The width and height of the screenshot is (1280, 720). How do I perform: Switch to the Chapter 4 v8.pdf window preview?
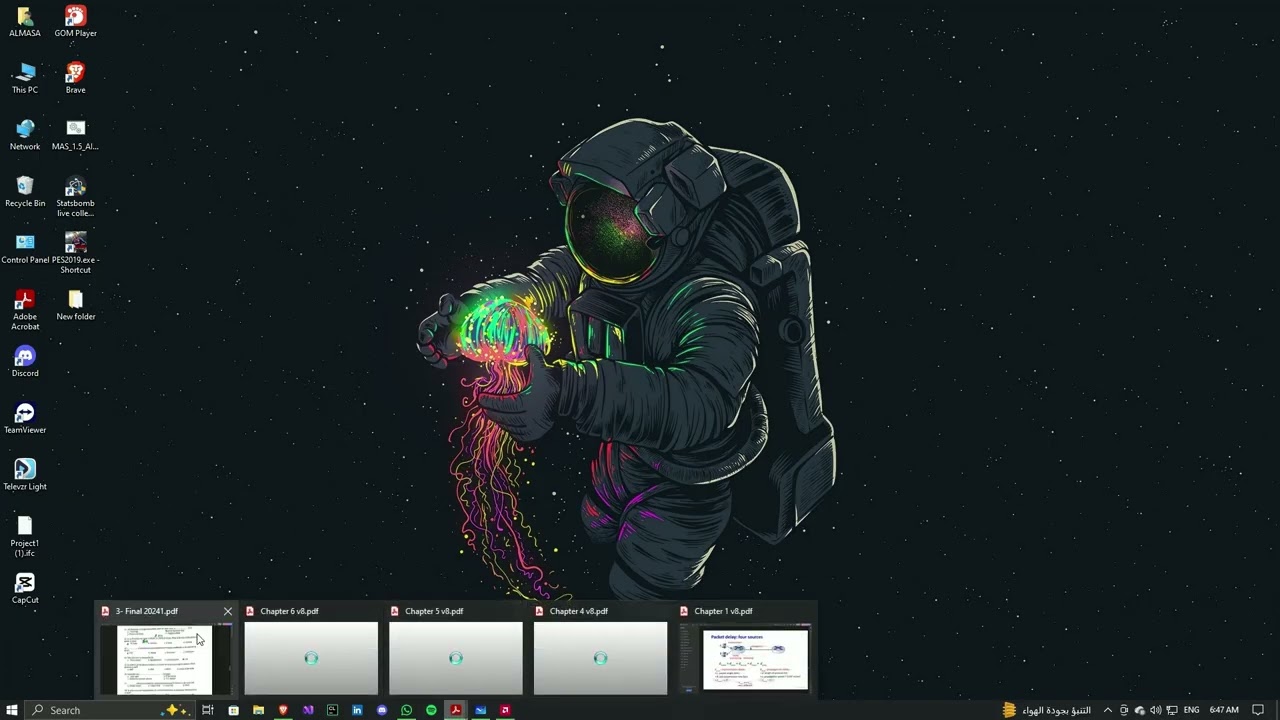600,658
